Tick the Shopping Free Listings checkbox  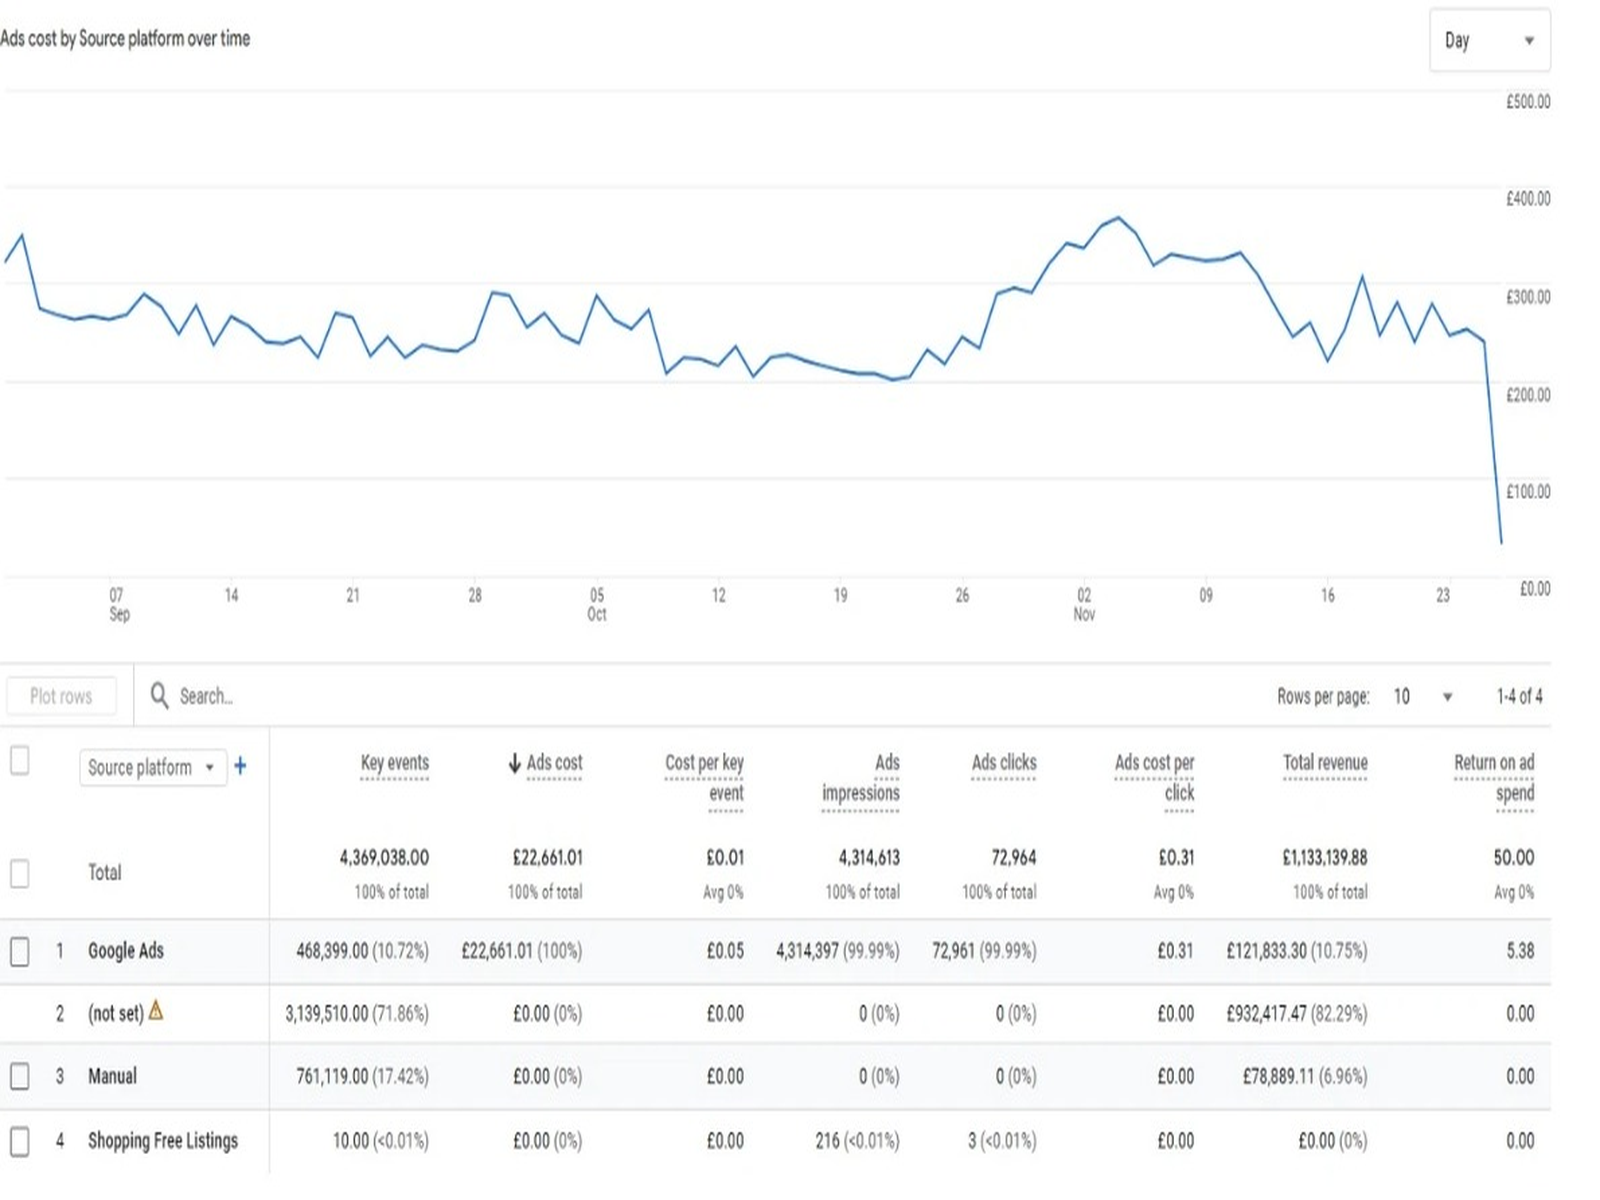point(19,1140)
